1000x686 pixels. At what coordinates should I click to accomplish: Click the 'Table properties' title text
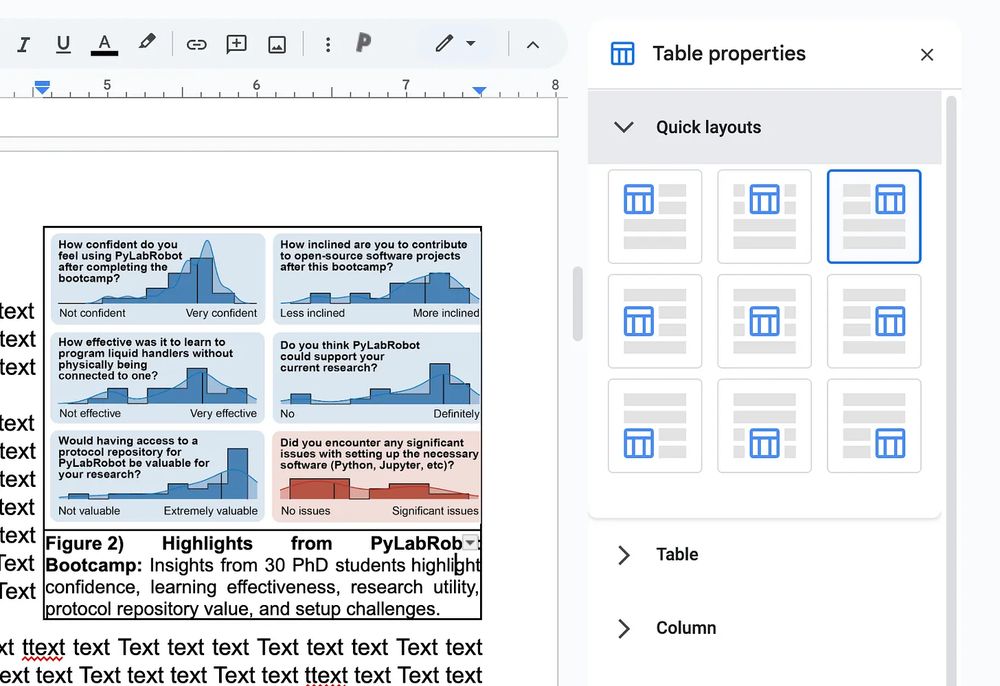click(729, 54)
